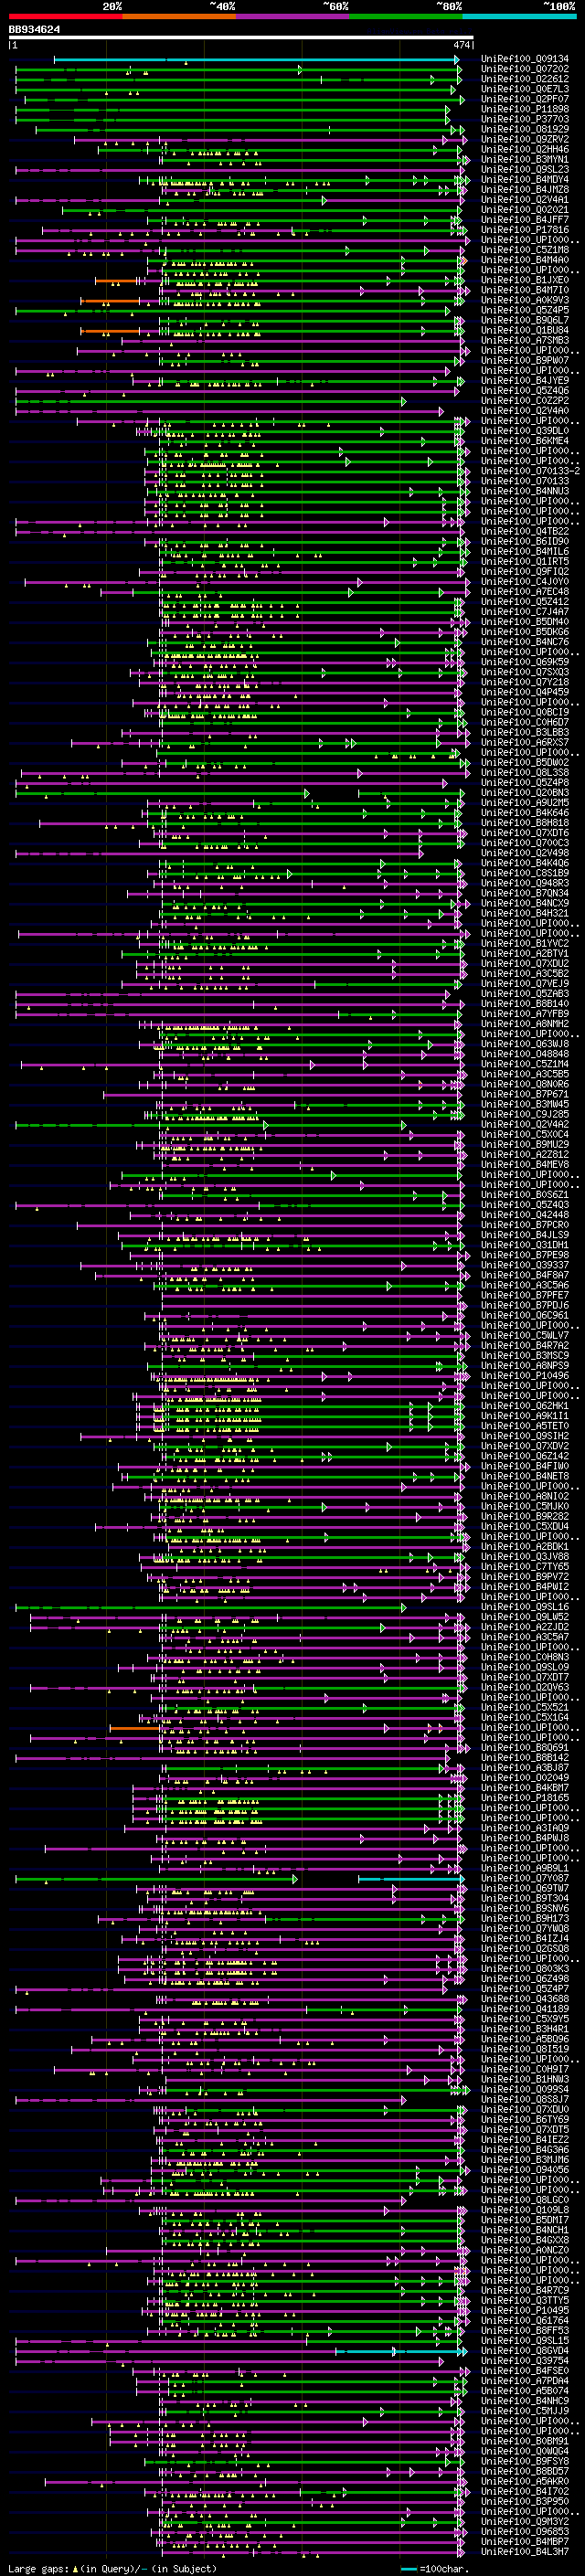Image resolution: width=585 pixels, height=2576 pixels.
Task: Click the UniRef100_Q9M3Y2 subject label
Action: pos(525,2521)
